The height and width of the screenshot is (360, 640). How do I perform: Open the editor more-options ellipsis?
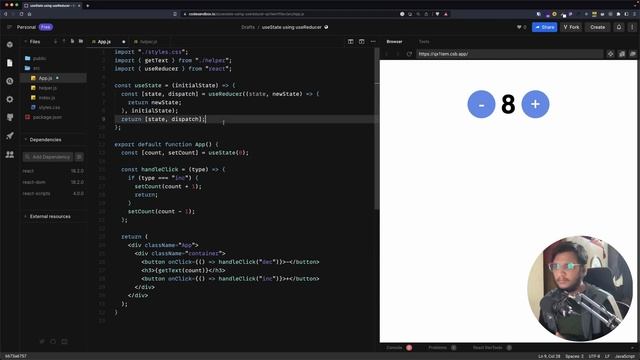373,42
